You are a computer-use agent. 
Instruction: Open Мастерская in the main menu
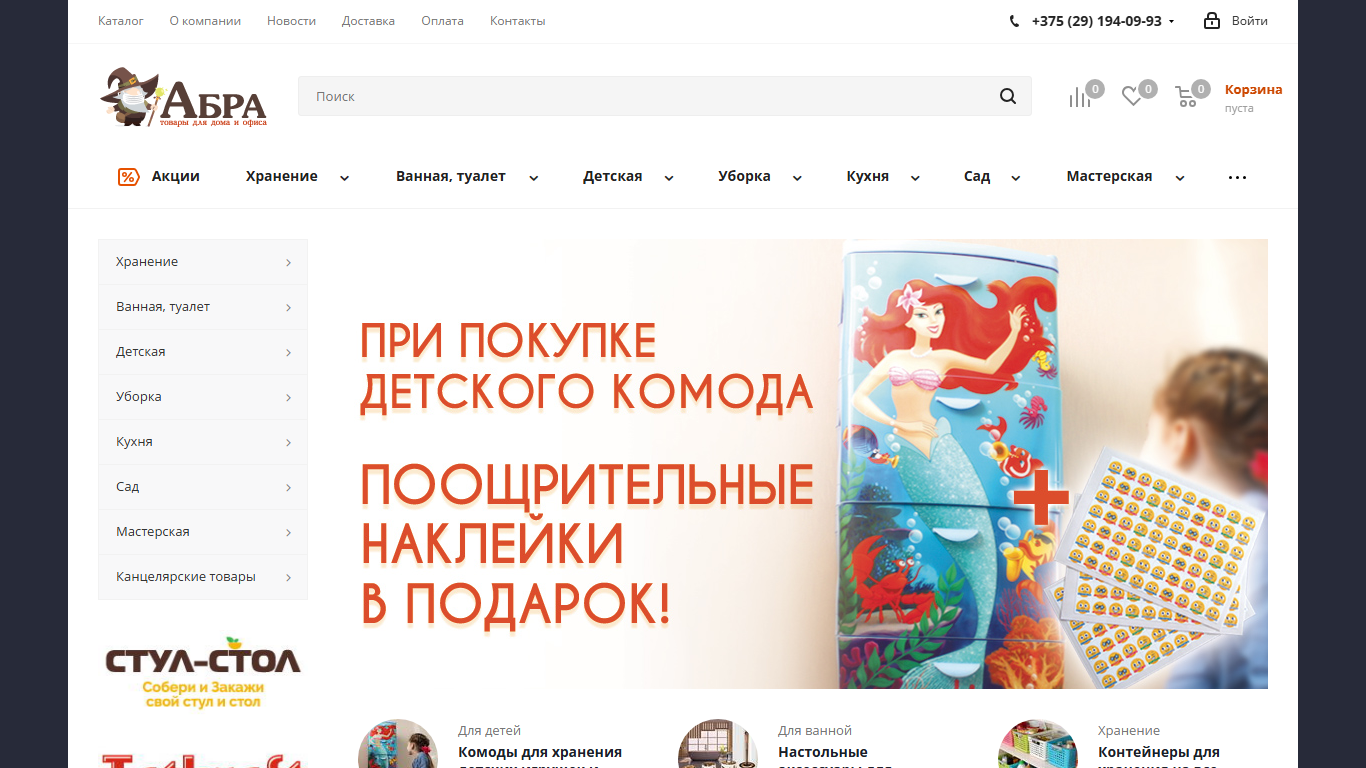(x=1109, y=176)
